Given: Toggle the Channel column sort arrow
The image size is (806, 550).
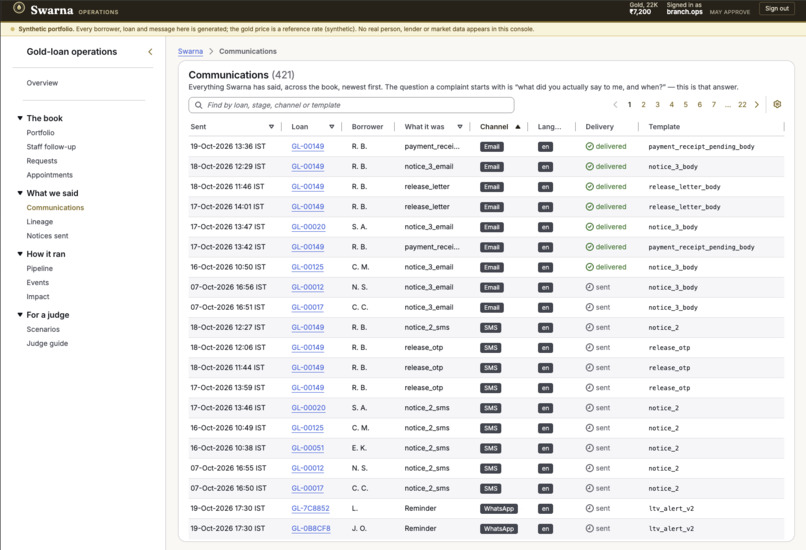Looking at the screenshot, I should pos(518,126).
